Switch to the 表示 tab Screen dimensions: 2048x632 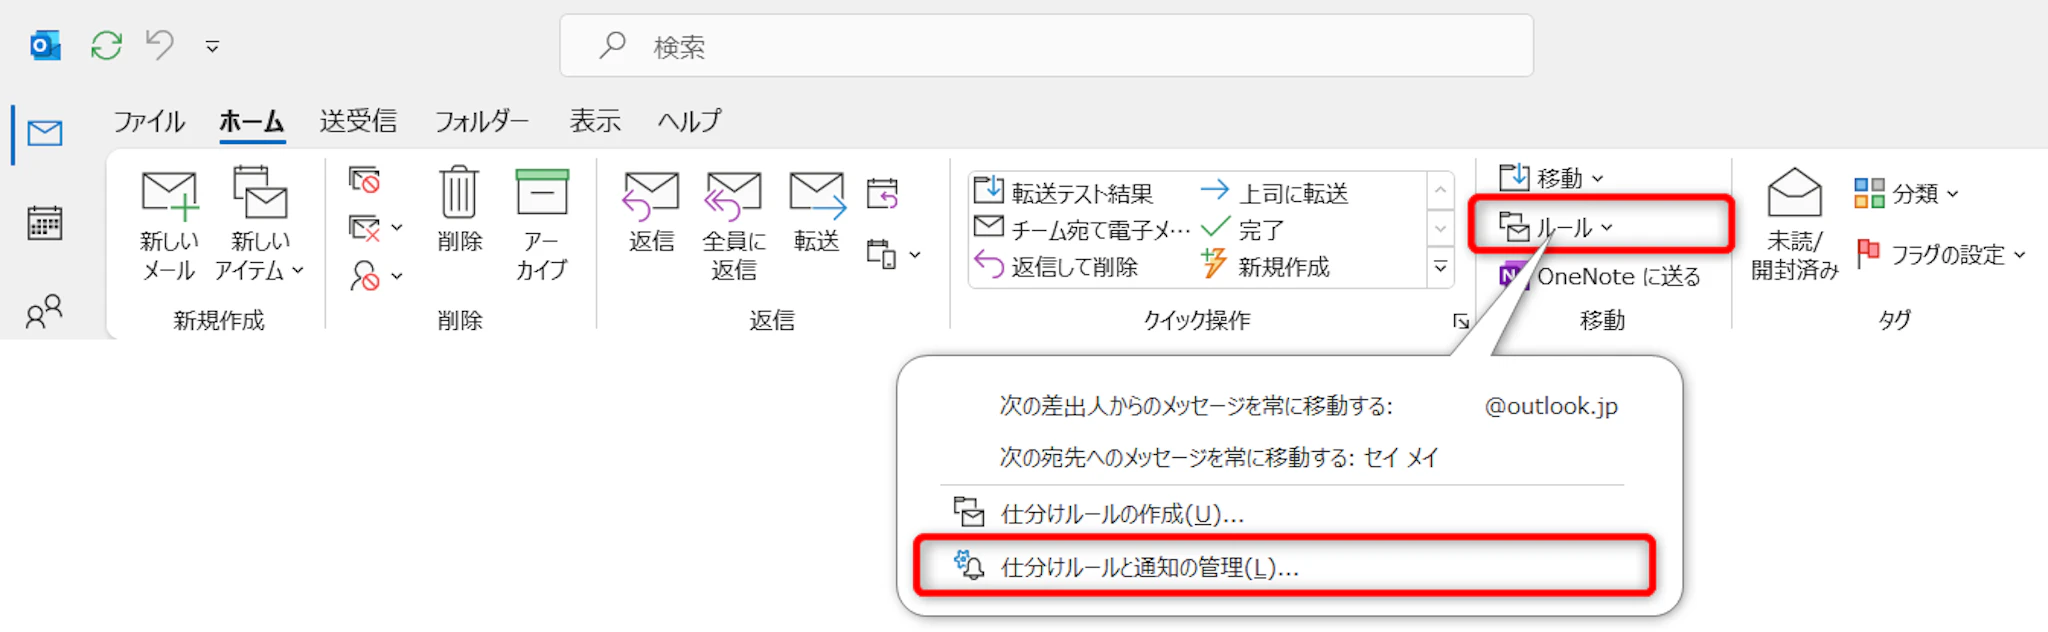[x=595, y=122]
